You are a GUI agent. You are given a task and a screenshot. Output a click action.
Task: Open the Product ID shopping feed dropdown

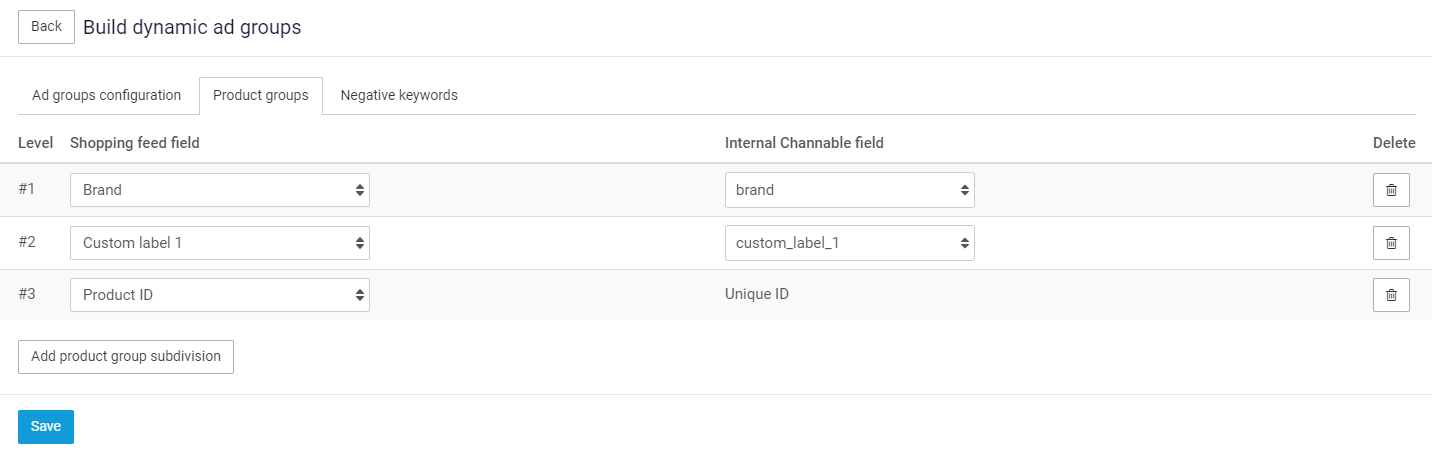point(220,295)
